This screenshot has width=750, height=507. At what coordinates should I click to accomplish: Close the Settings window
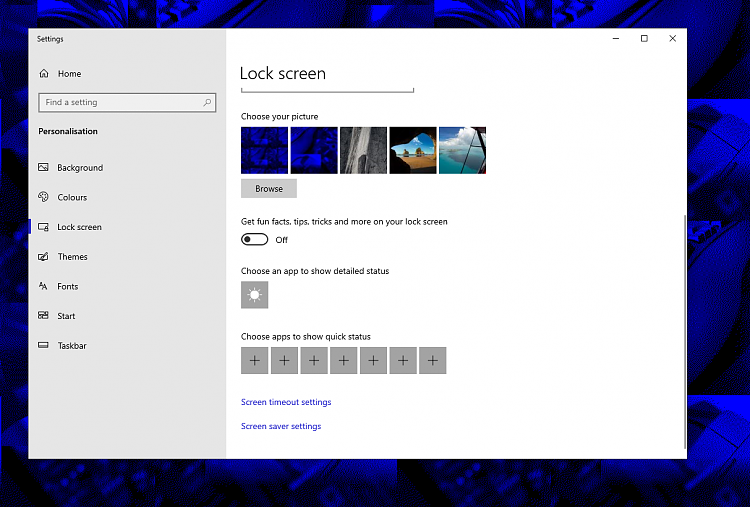pyautogui.click(x=673, y=38)
